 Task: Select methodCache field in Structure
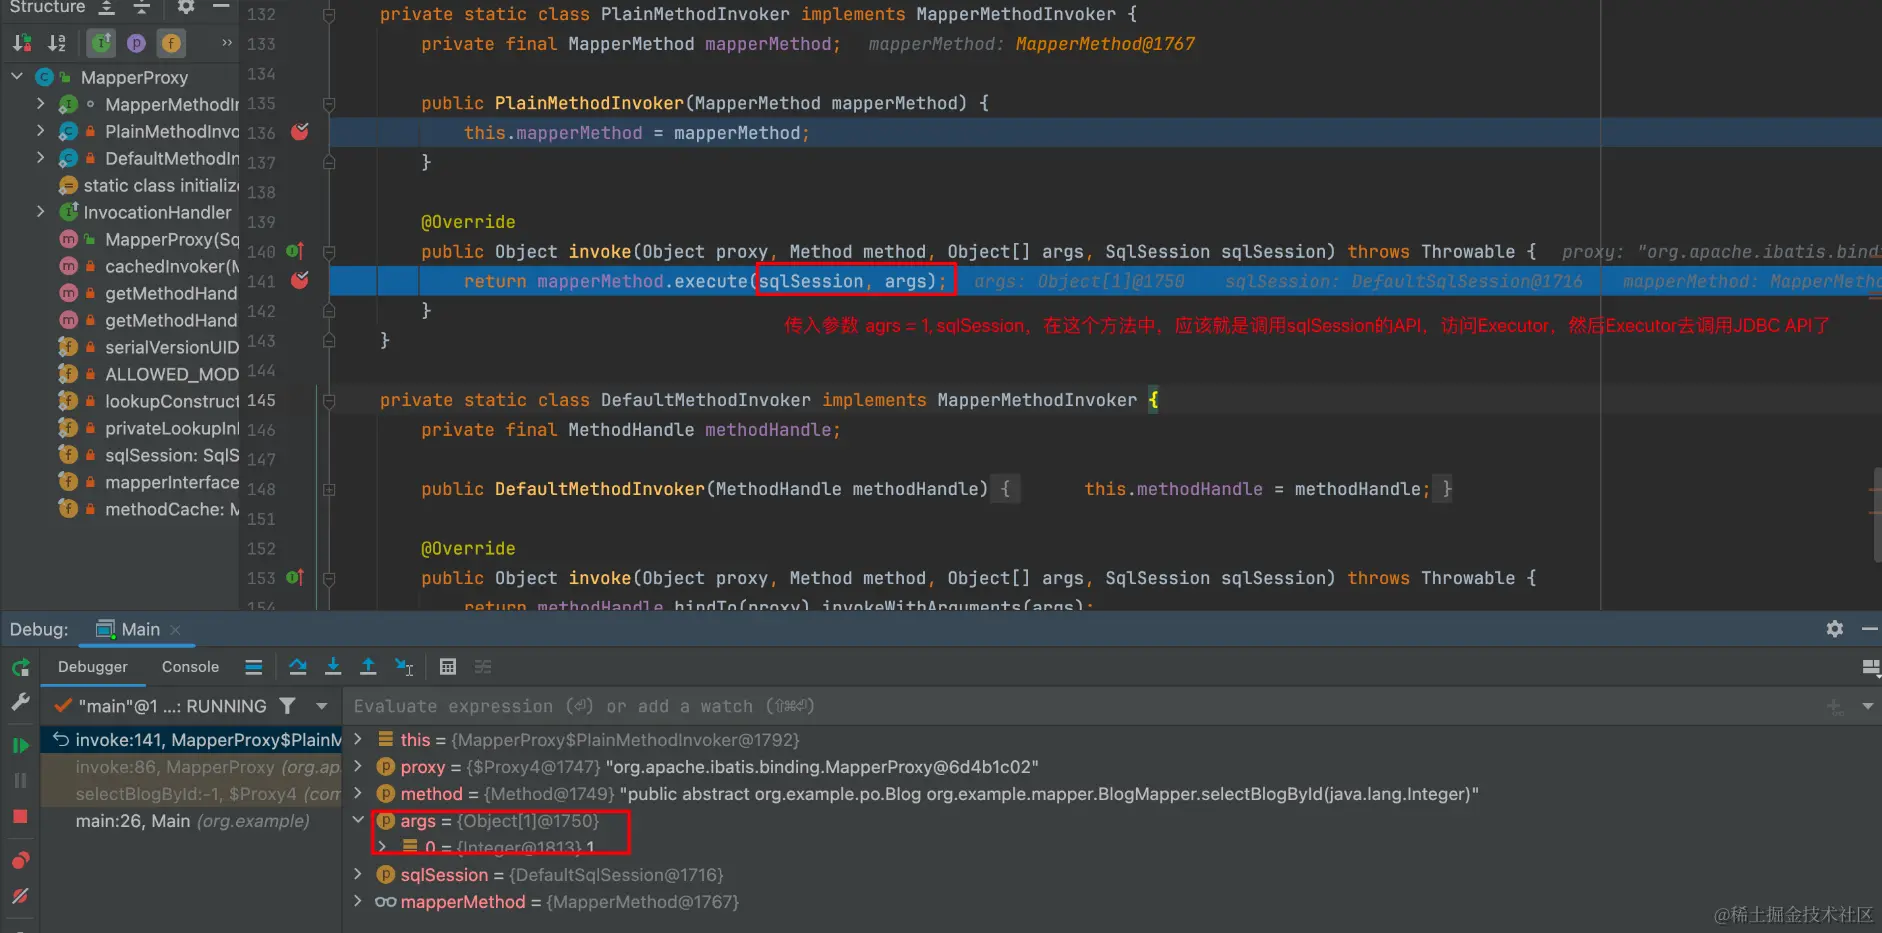click(148, 509)
